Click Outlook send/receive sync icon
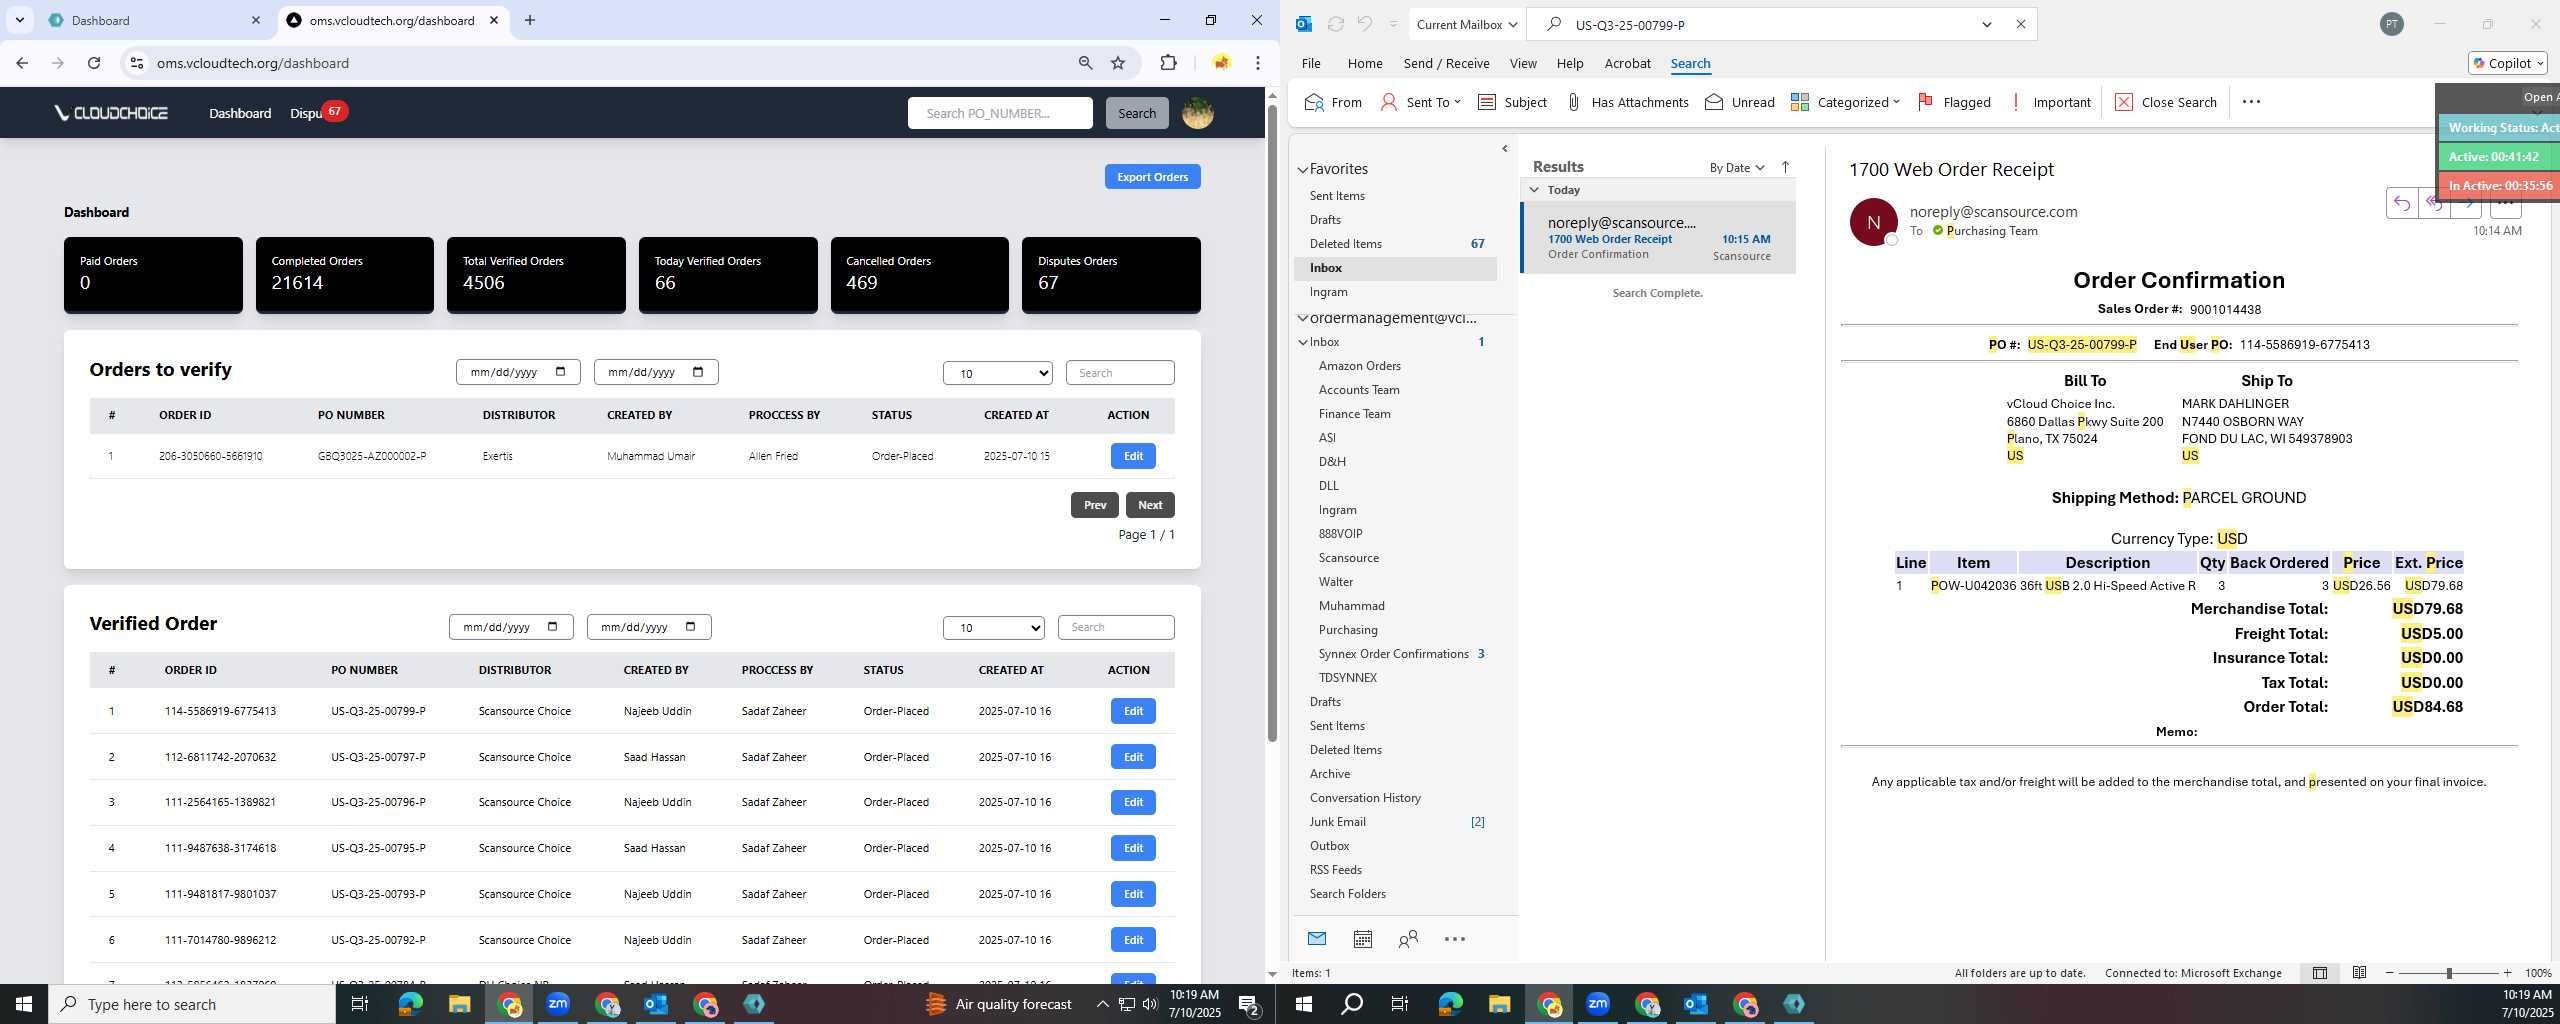 click(x=1335, y=24)
